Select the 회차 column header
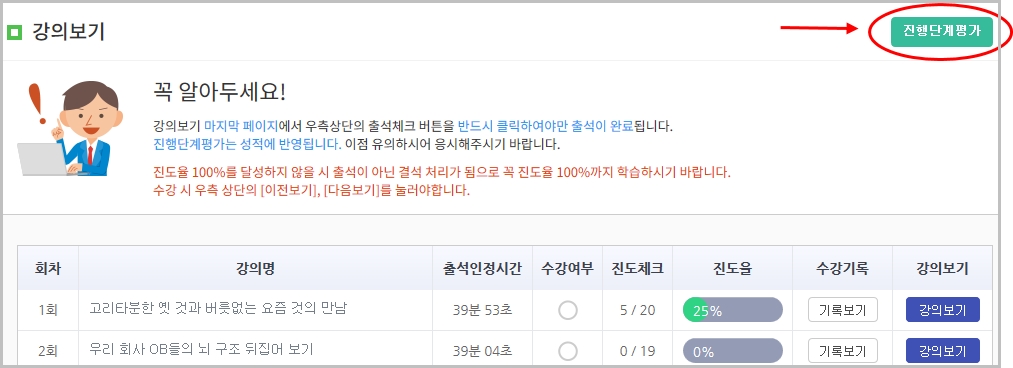This screenshot has width=1013, height=368. (x=48, y=269)
